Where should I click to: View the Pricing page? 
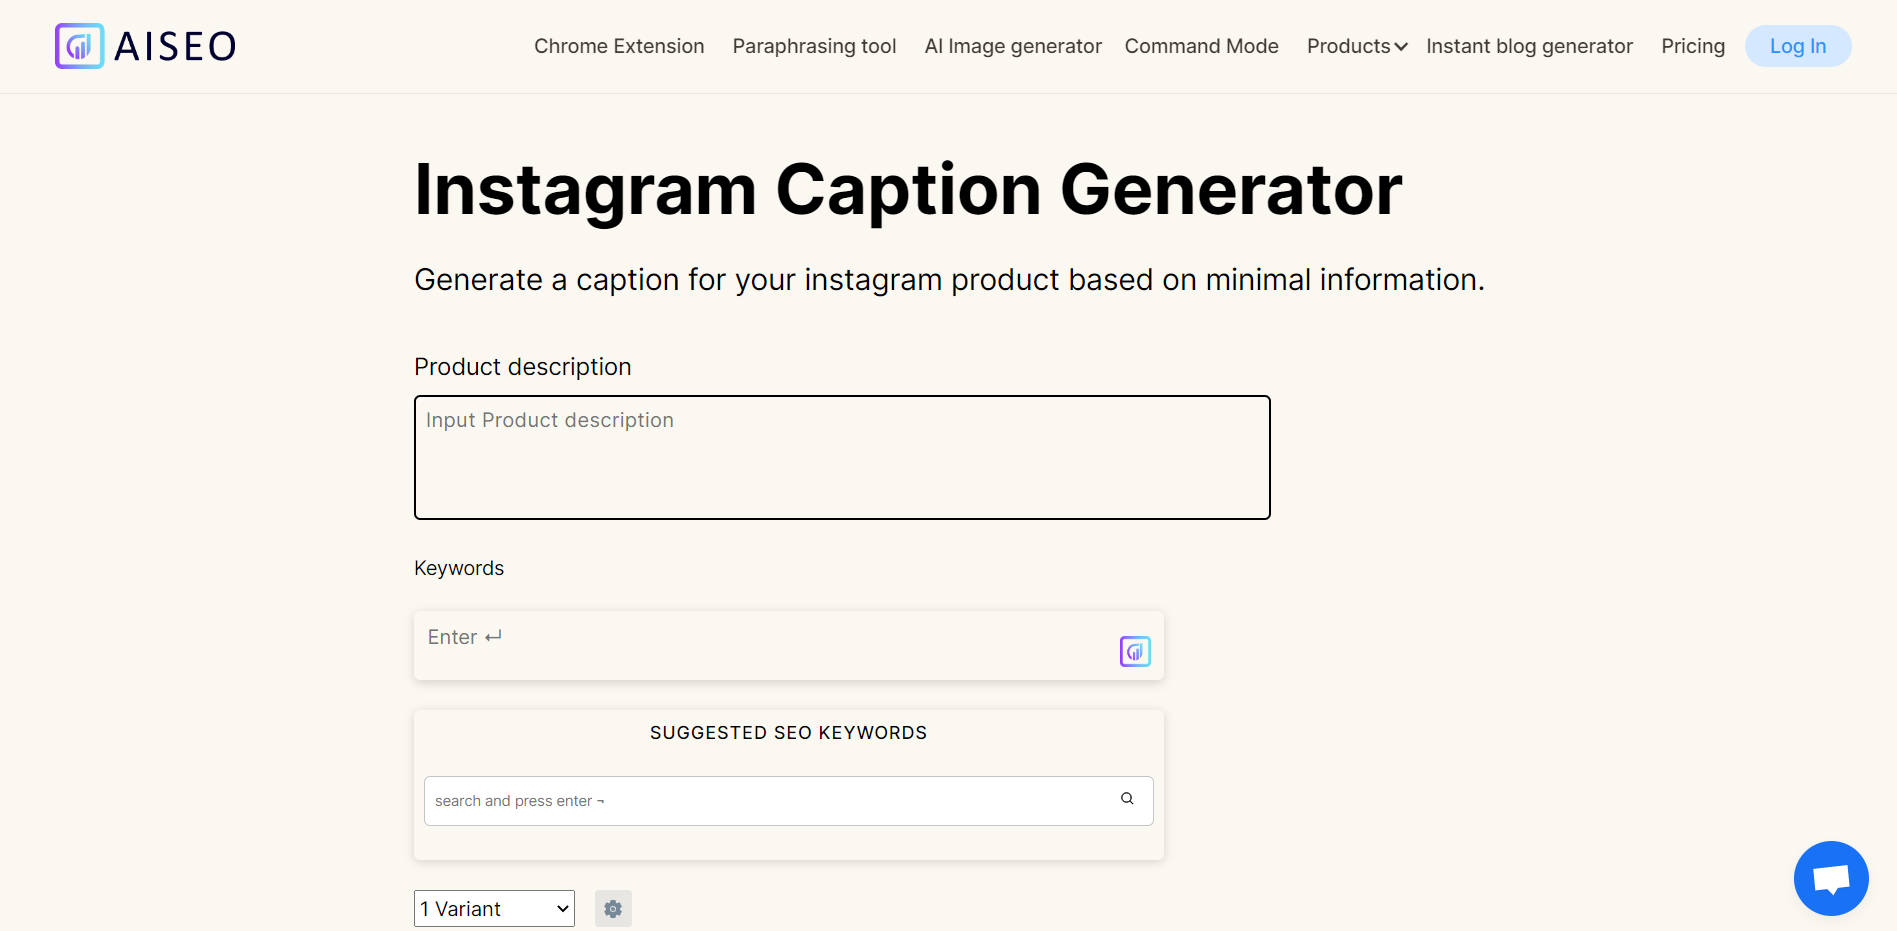[1692, 46]
